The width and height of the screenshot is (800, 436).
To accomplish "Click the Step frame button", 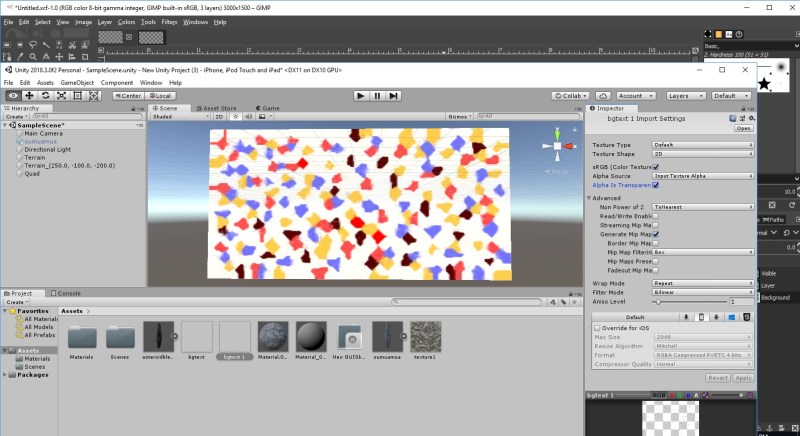I will click(x=394, y=96).
